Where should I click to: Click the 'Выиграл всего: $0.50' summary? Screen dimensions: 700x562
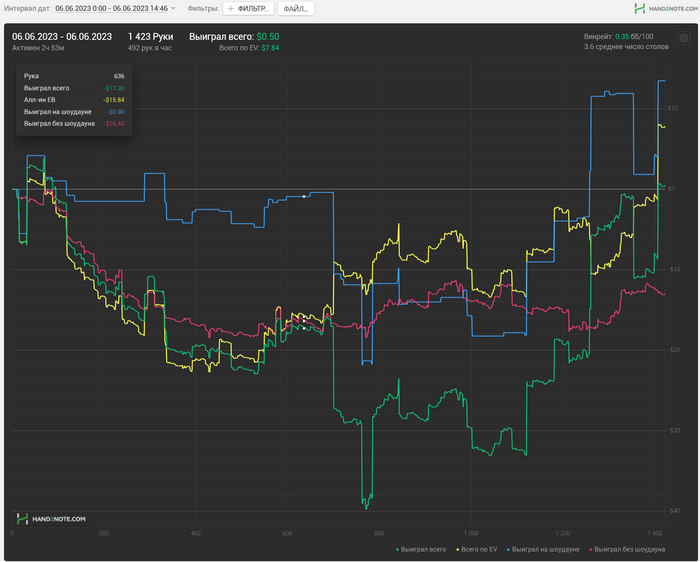coord(234,36)
